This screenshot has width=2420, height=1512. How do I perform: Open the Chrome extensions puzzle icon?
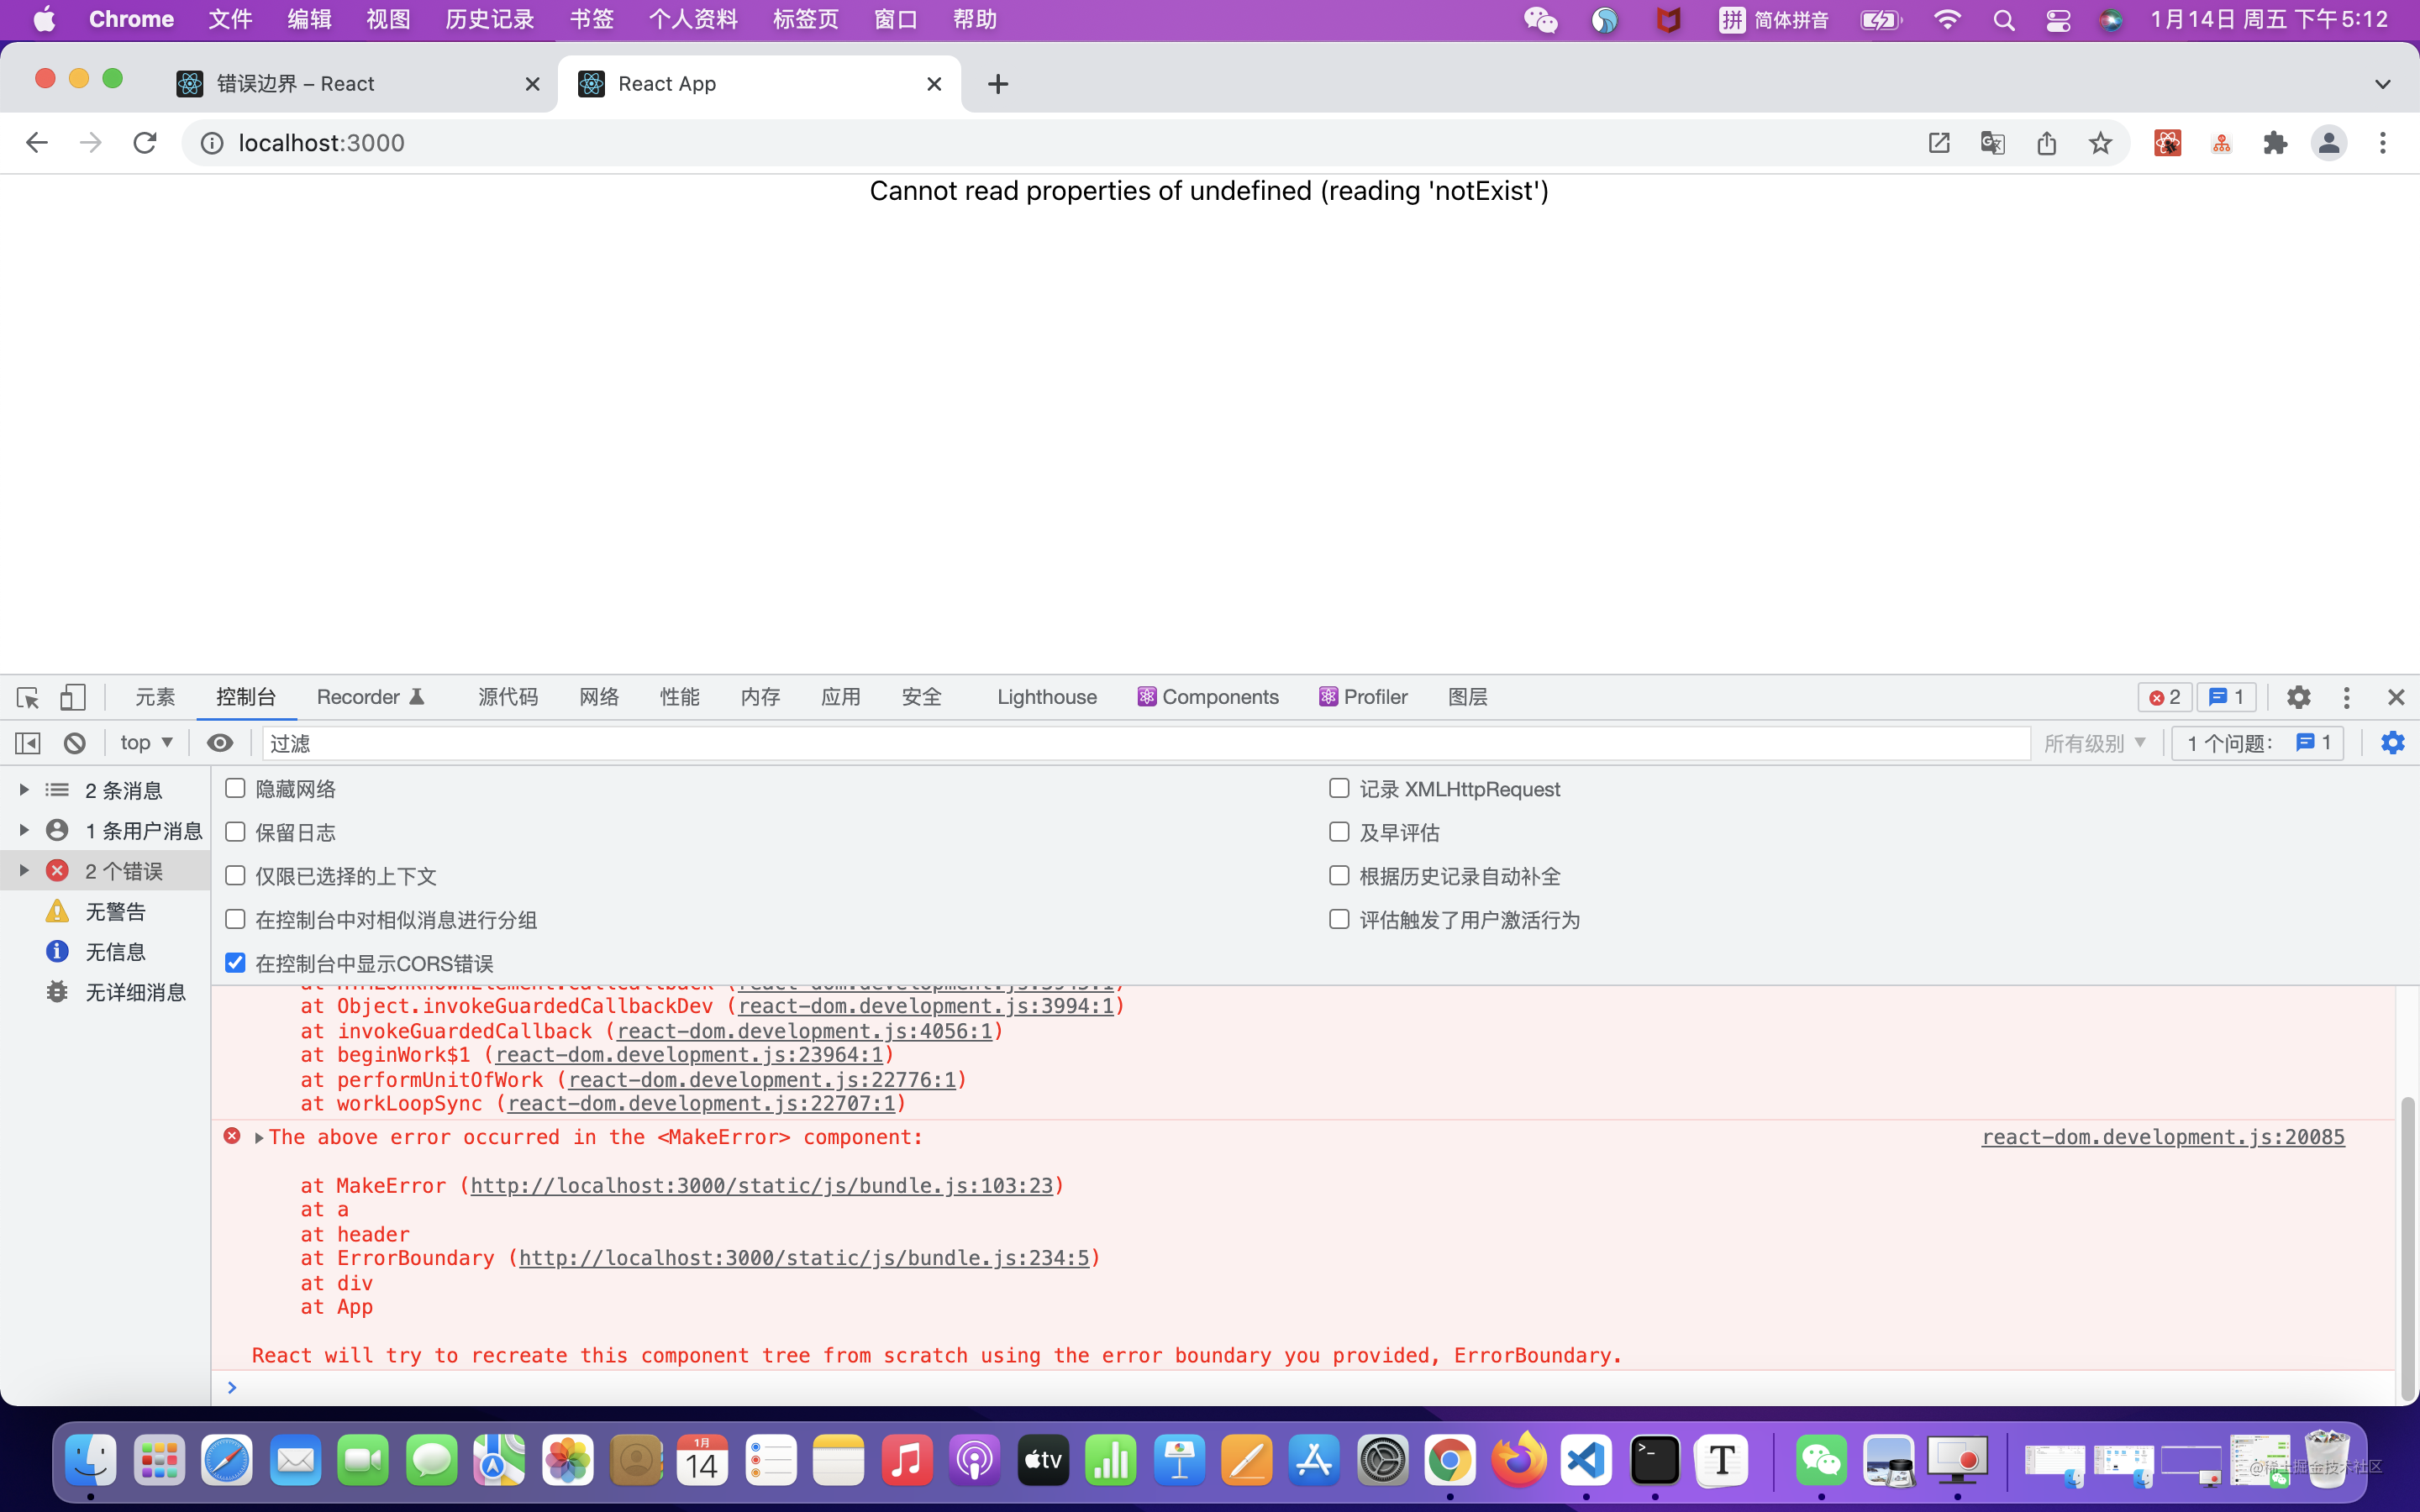(x=2275, y=143)
